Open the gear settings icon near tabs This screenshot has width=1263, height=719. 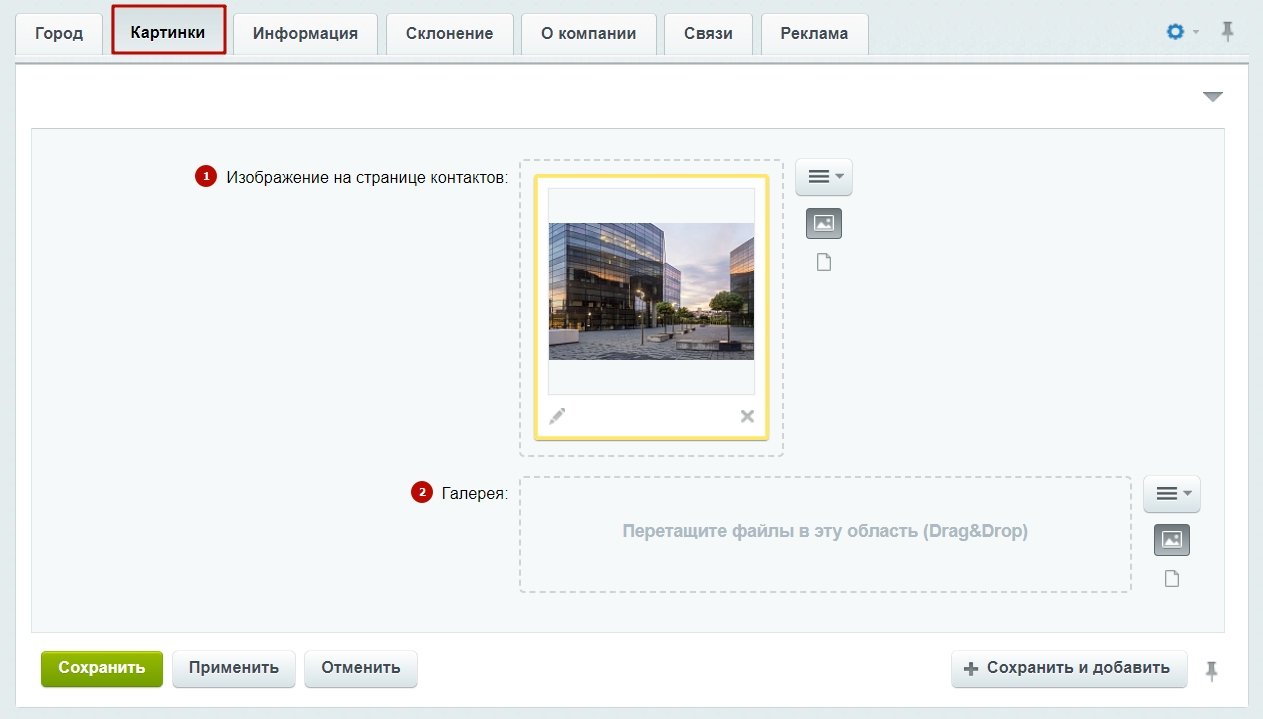[x=1176, y=32]
